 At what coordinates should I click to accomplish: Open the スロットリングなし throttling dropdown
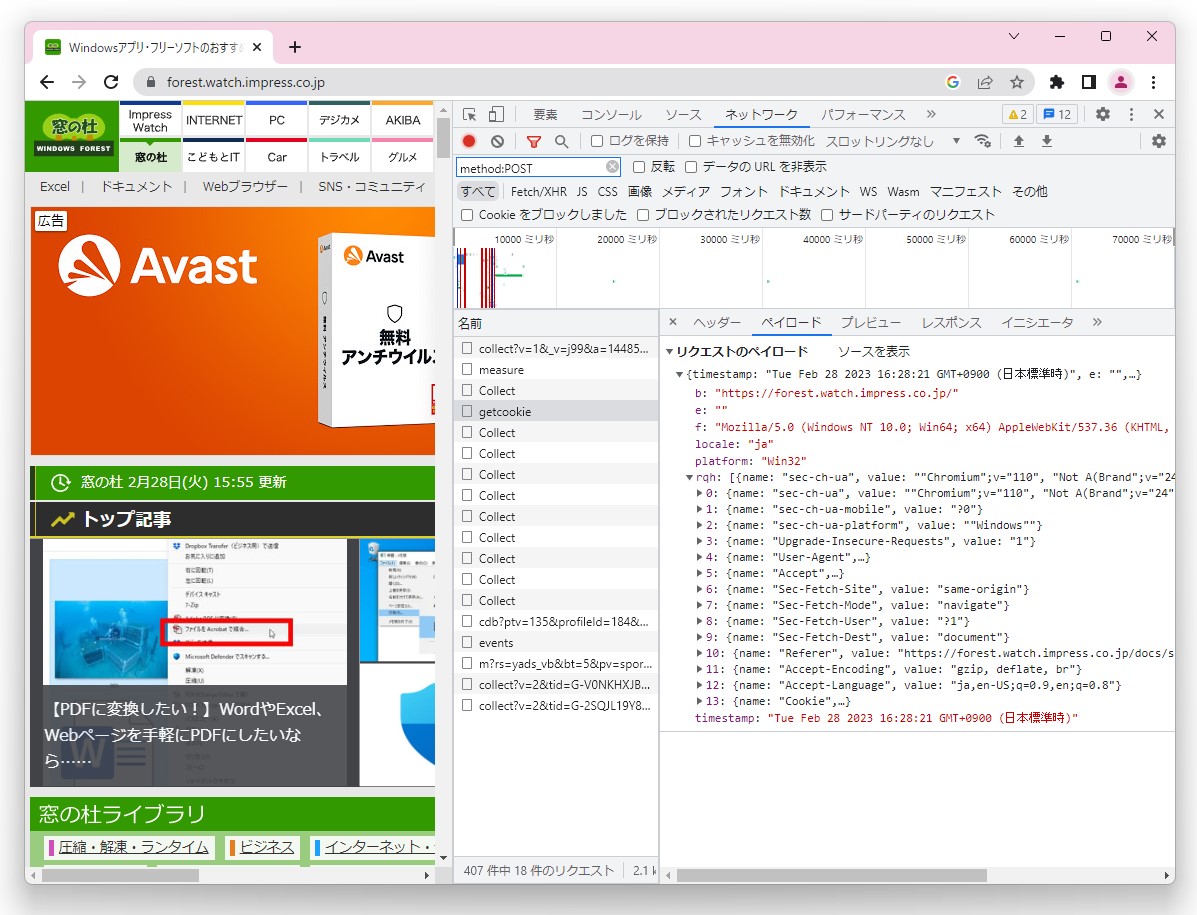(x=892, y=141)
